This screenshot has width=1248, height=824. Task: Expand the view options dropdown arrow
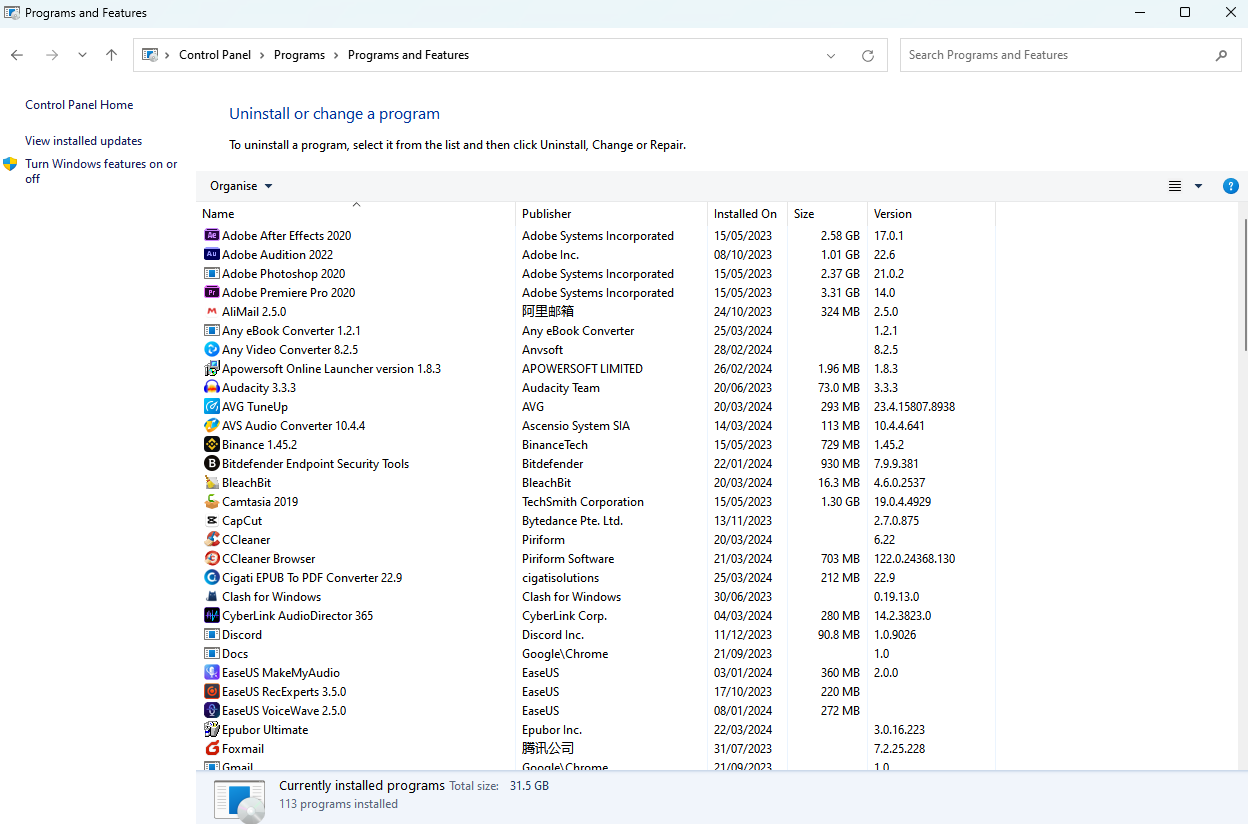pos(1198,186)
